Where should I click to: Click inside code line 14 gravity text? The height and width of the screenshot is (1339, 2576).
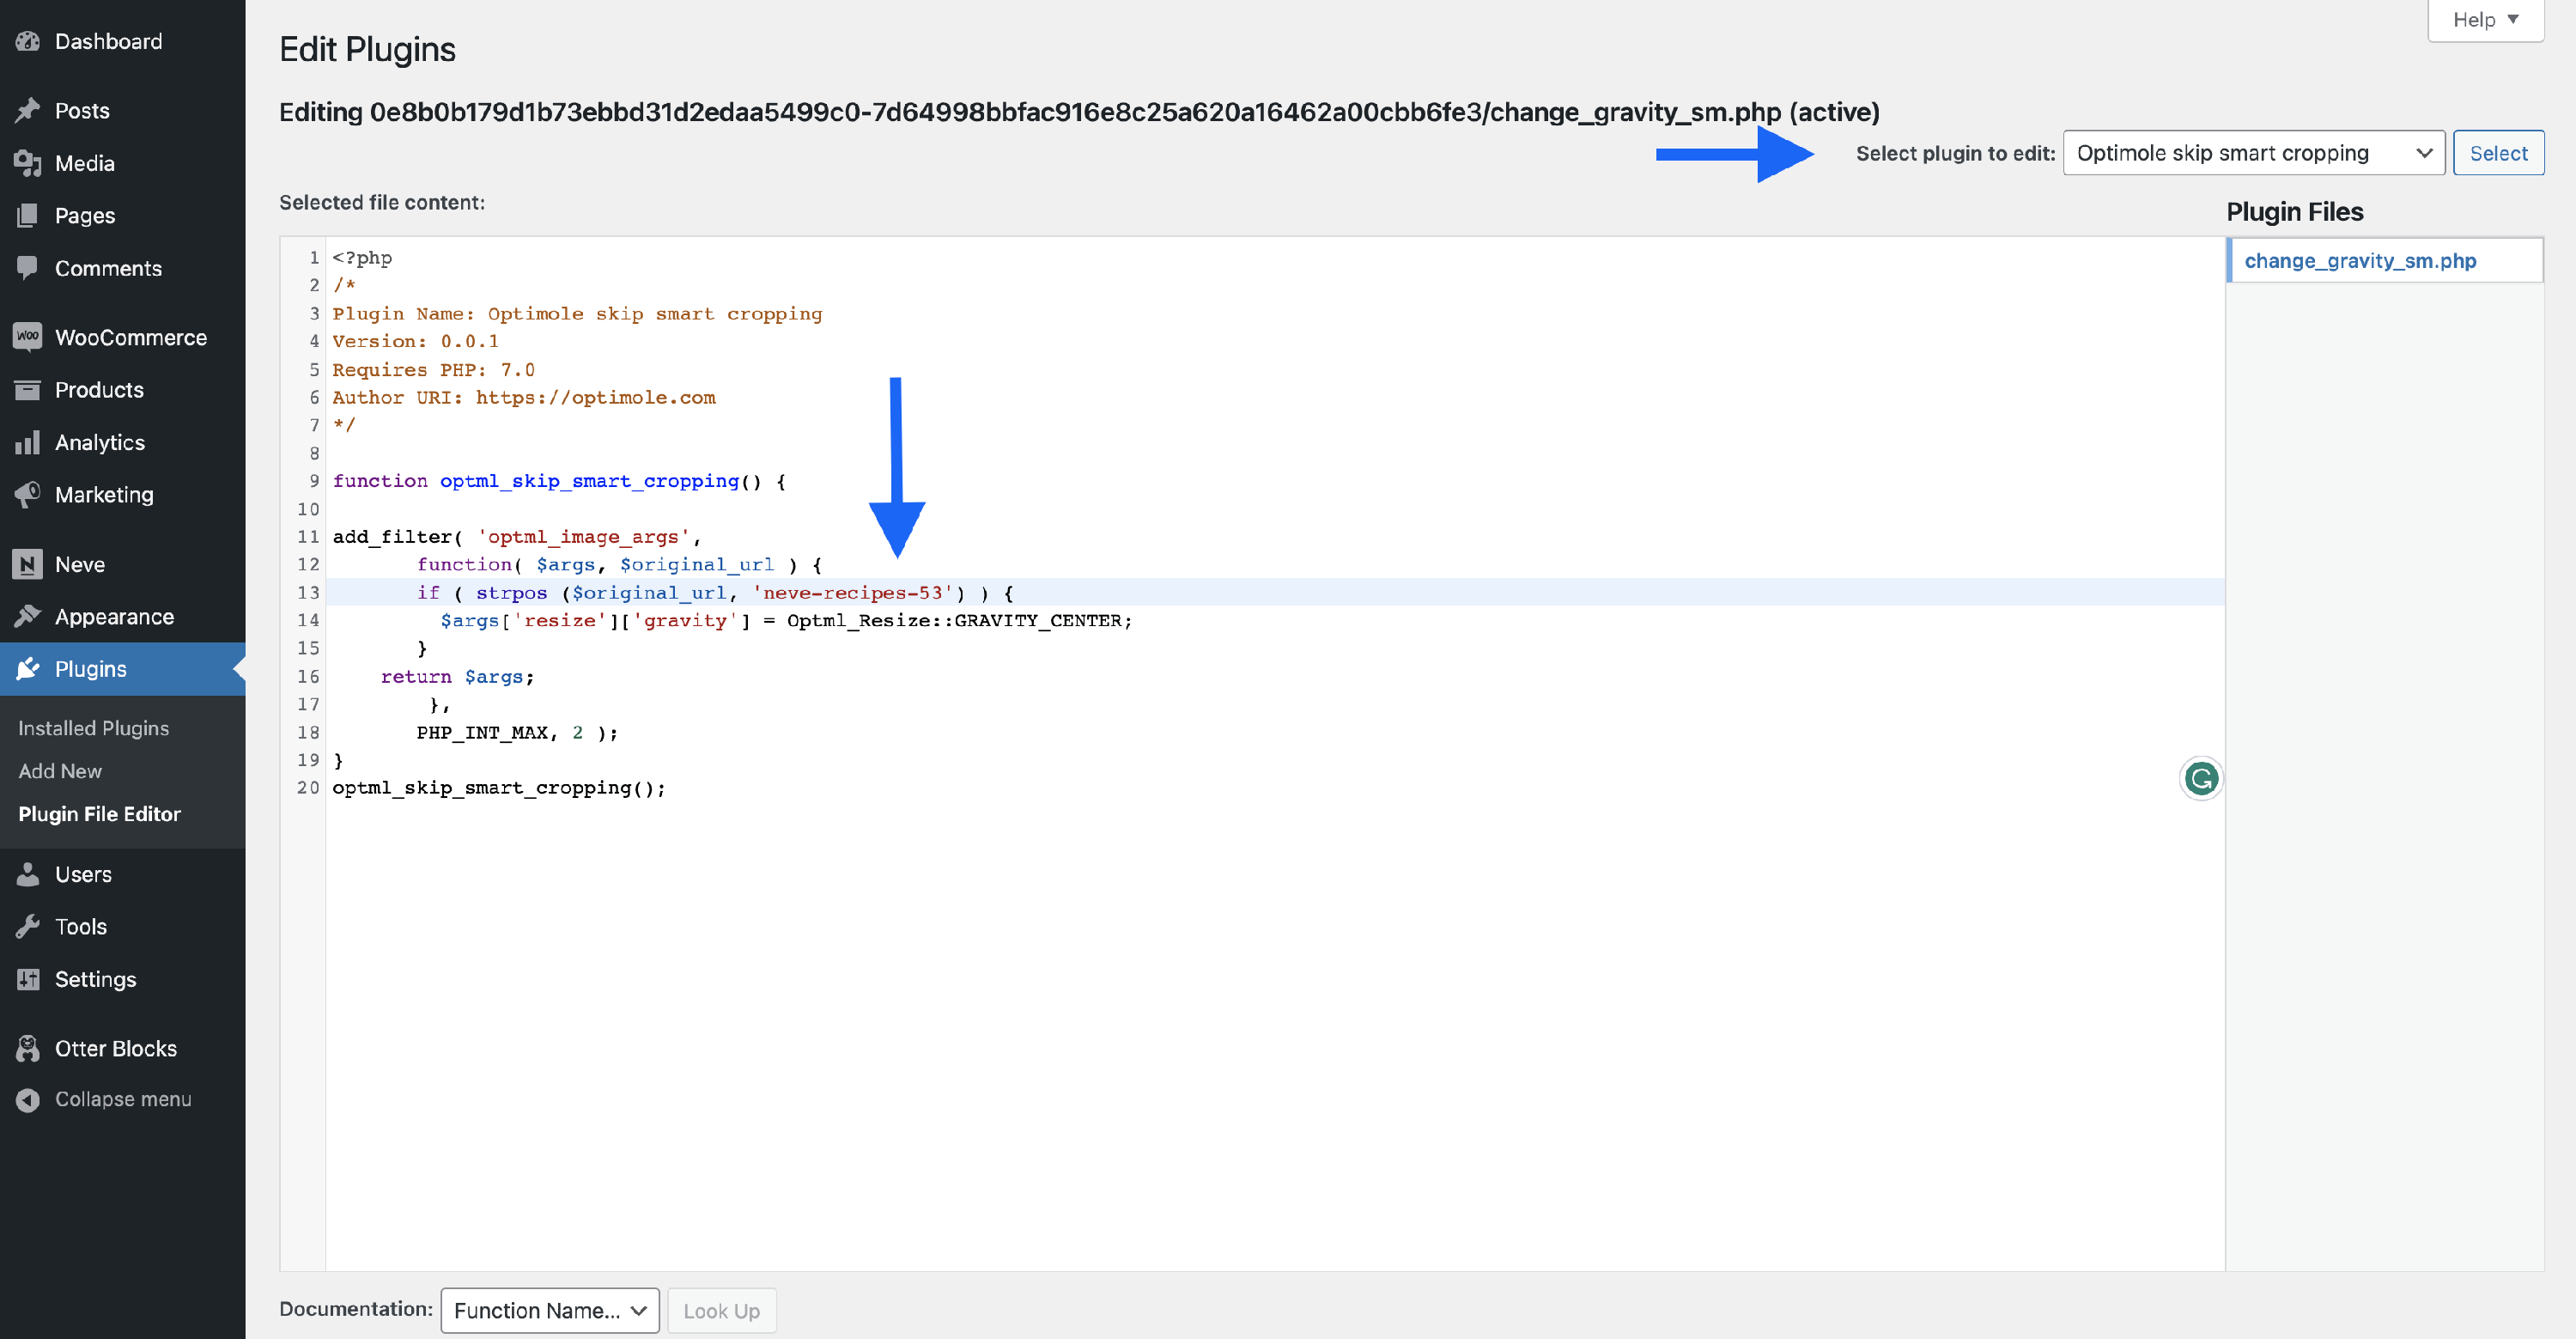[685, 621]
